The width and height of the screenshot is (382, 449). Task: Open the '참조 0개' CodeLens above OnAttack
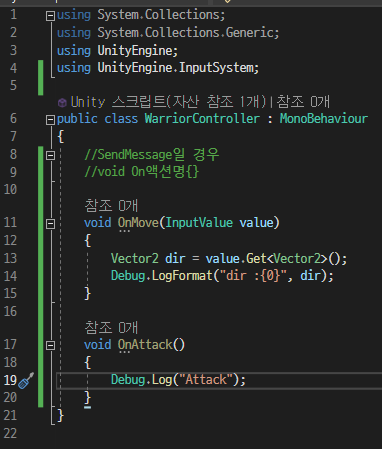tap(111, 327)
